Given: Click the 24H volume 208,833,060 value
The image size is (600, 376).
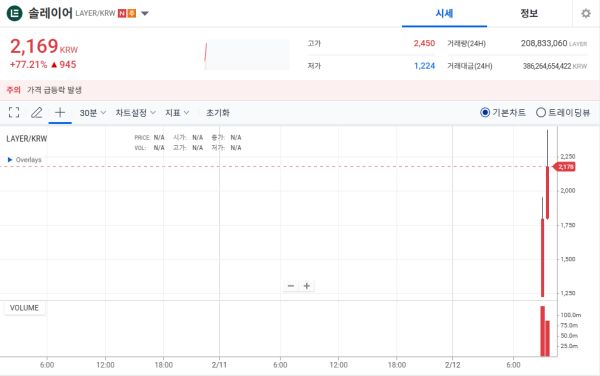Looking at the screenshot, I should (544, 43).
